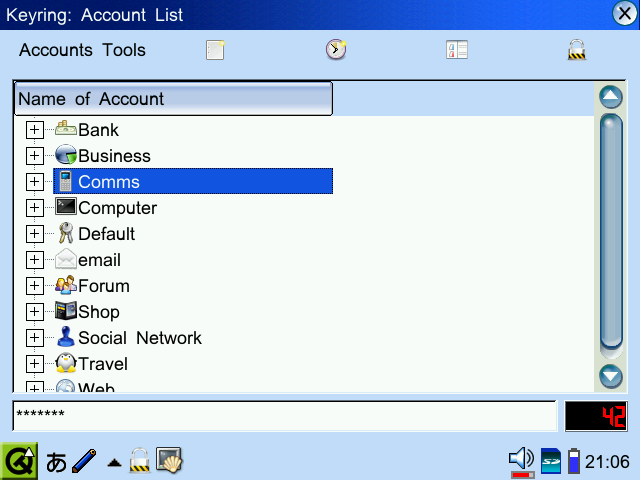
Task: Click the speaker volume icon
Action: [521, 460]
